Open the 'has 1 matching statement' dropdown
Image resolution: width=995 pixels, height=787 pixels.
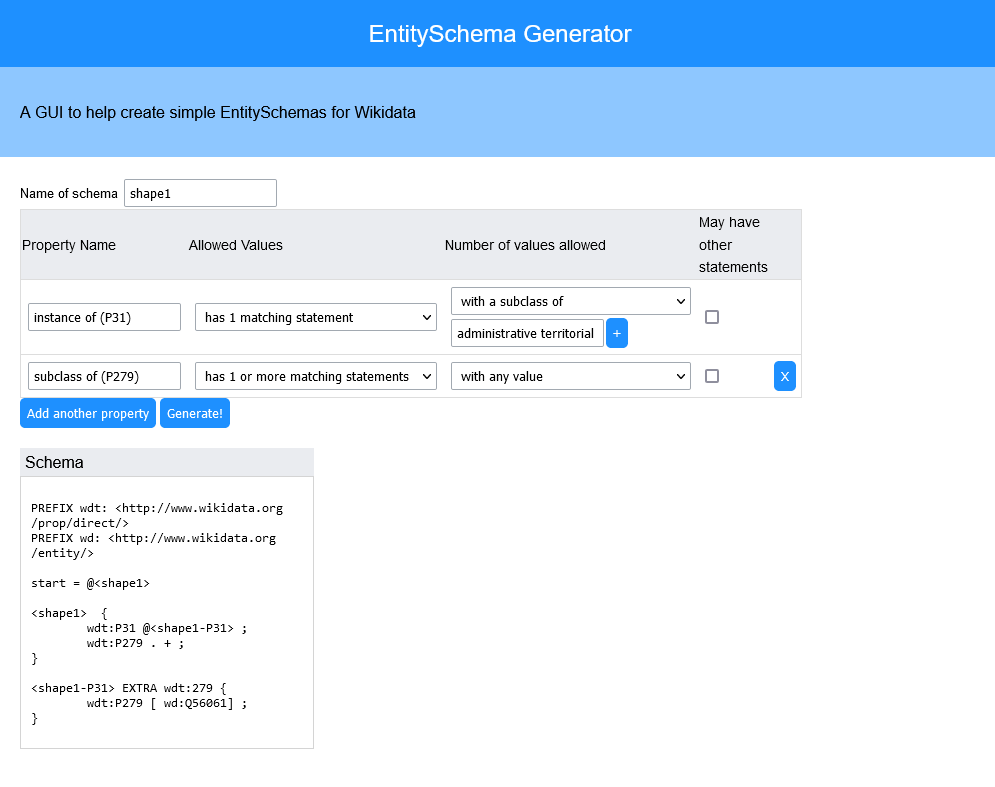point(315,317)
